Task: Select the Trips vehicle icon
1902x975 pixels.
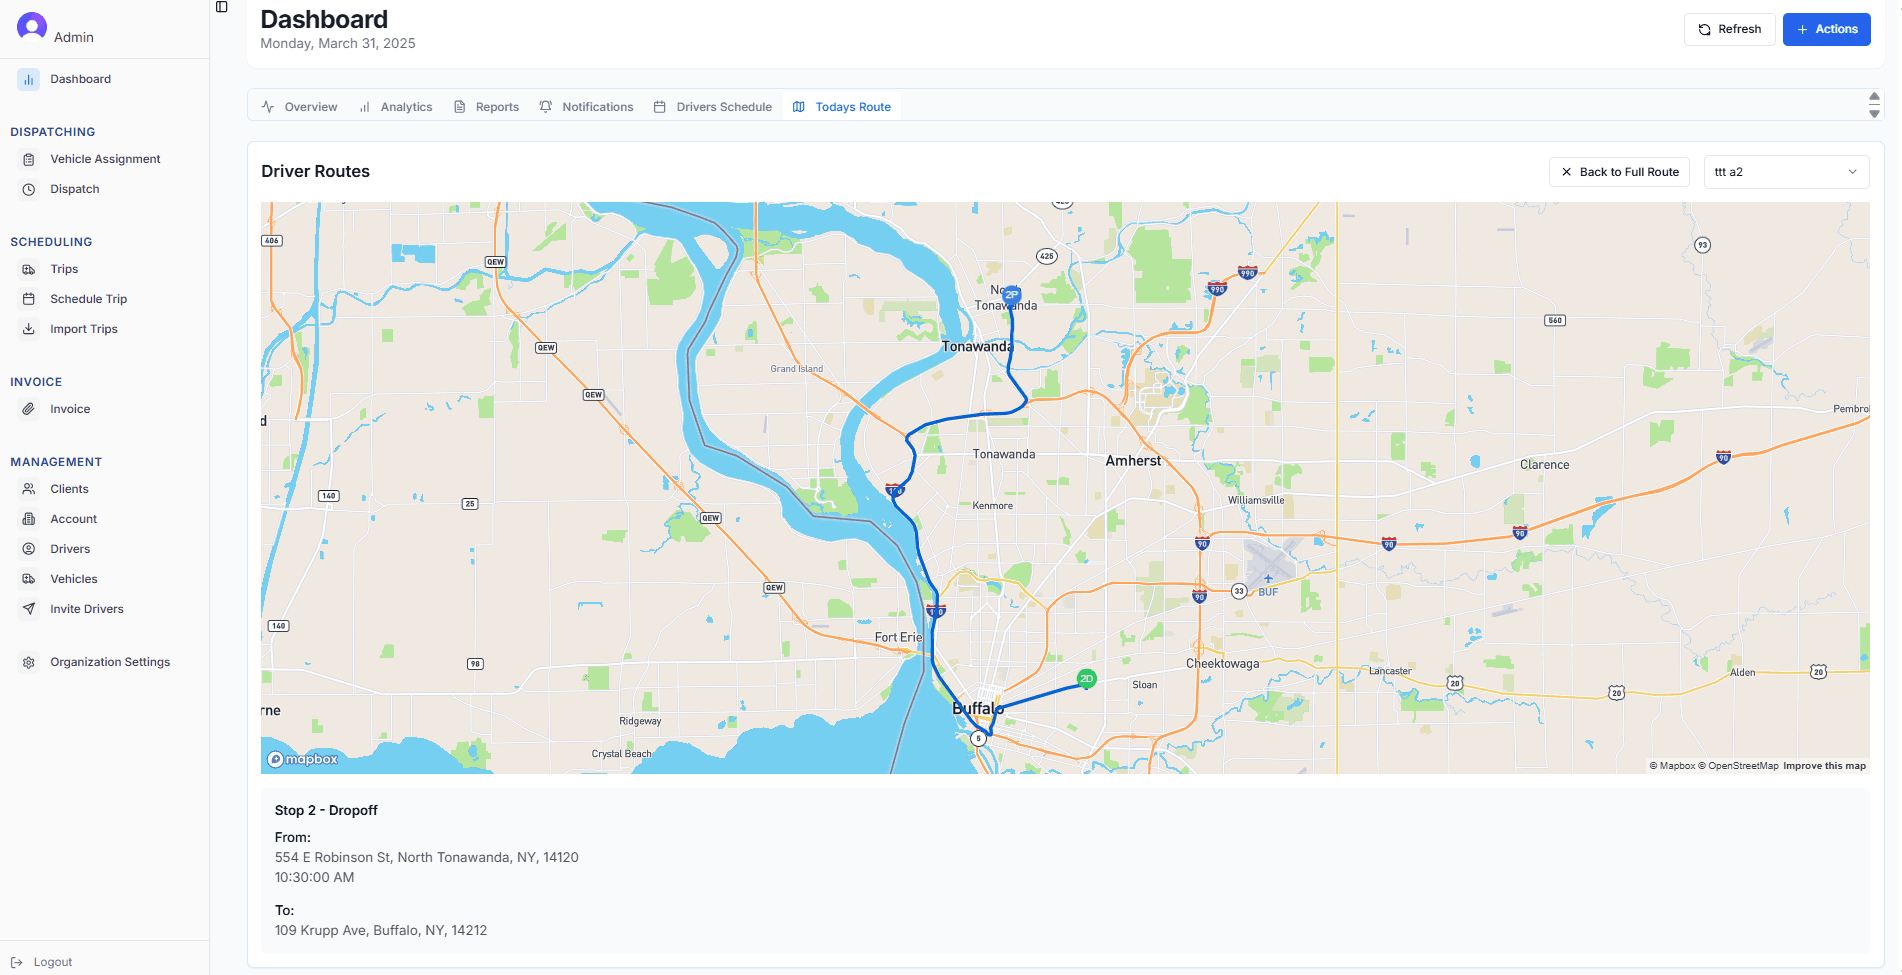Action: (30, 268)
